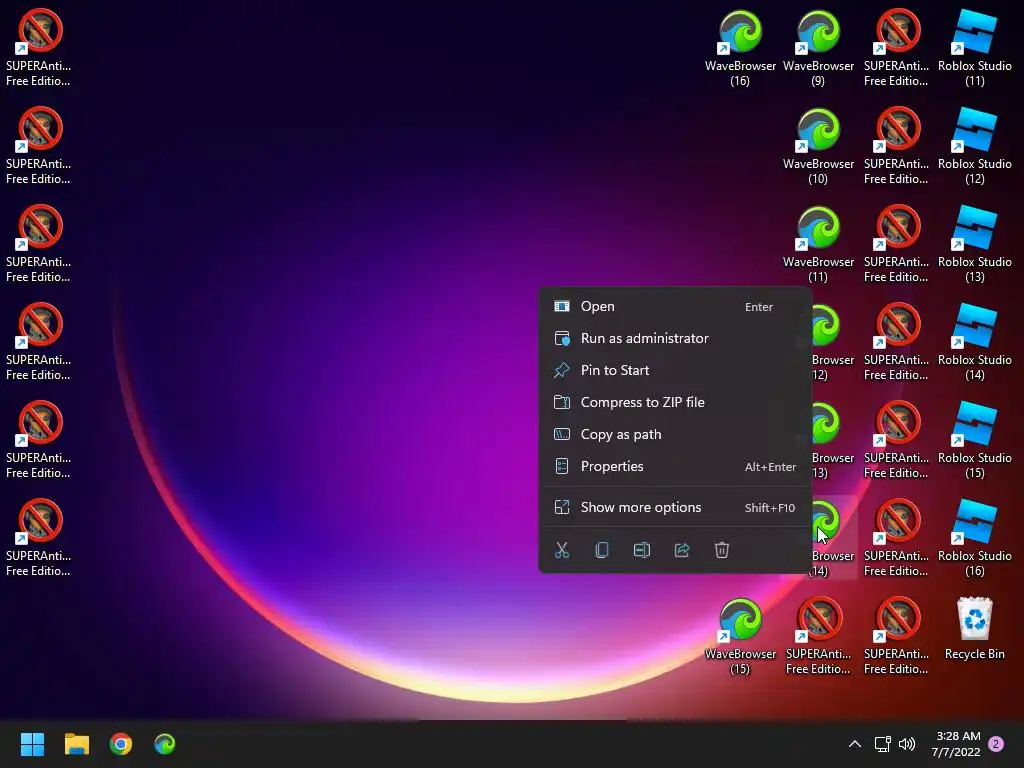The width and height of the screenshot is (1024, 768).
Task: Choose Open in the context menu
Action: click(675, 306)
